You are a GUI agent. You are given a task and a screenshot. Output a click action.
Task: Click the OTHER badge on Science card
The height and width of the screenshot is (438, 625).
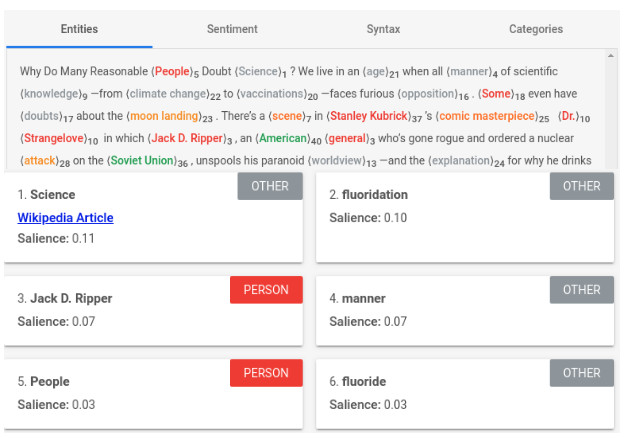[270, 186]
